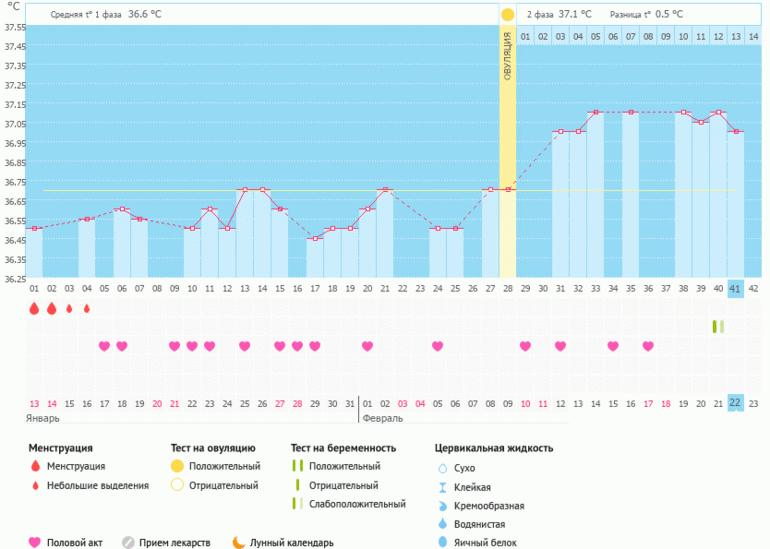Image resolution: width=770 pixels, height=549 pixels.
Task: Click the Половой акт heart legend icon
Action: pyautogui.click(x=35, y=542)
